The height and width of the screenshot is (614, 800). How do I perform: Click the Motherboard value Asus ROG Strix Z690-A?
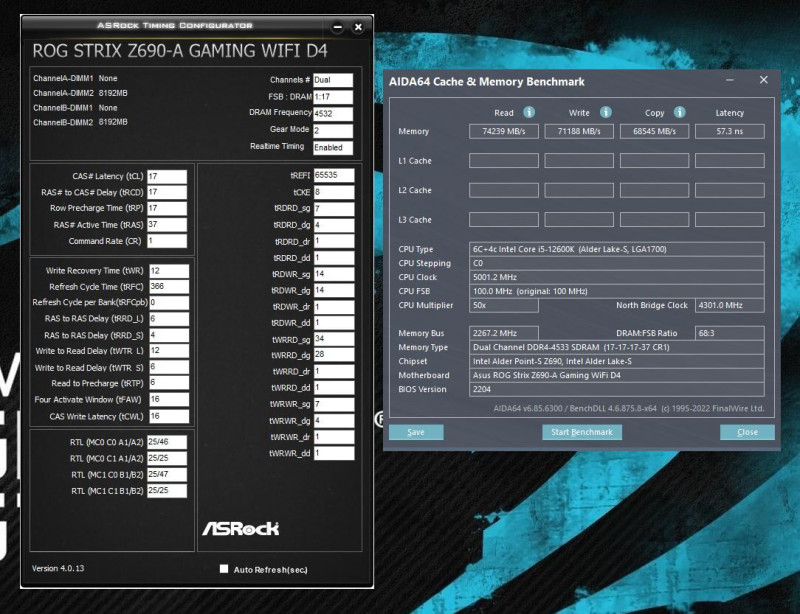coord(616,375)
